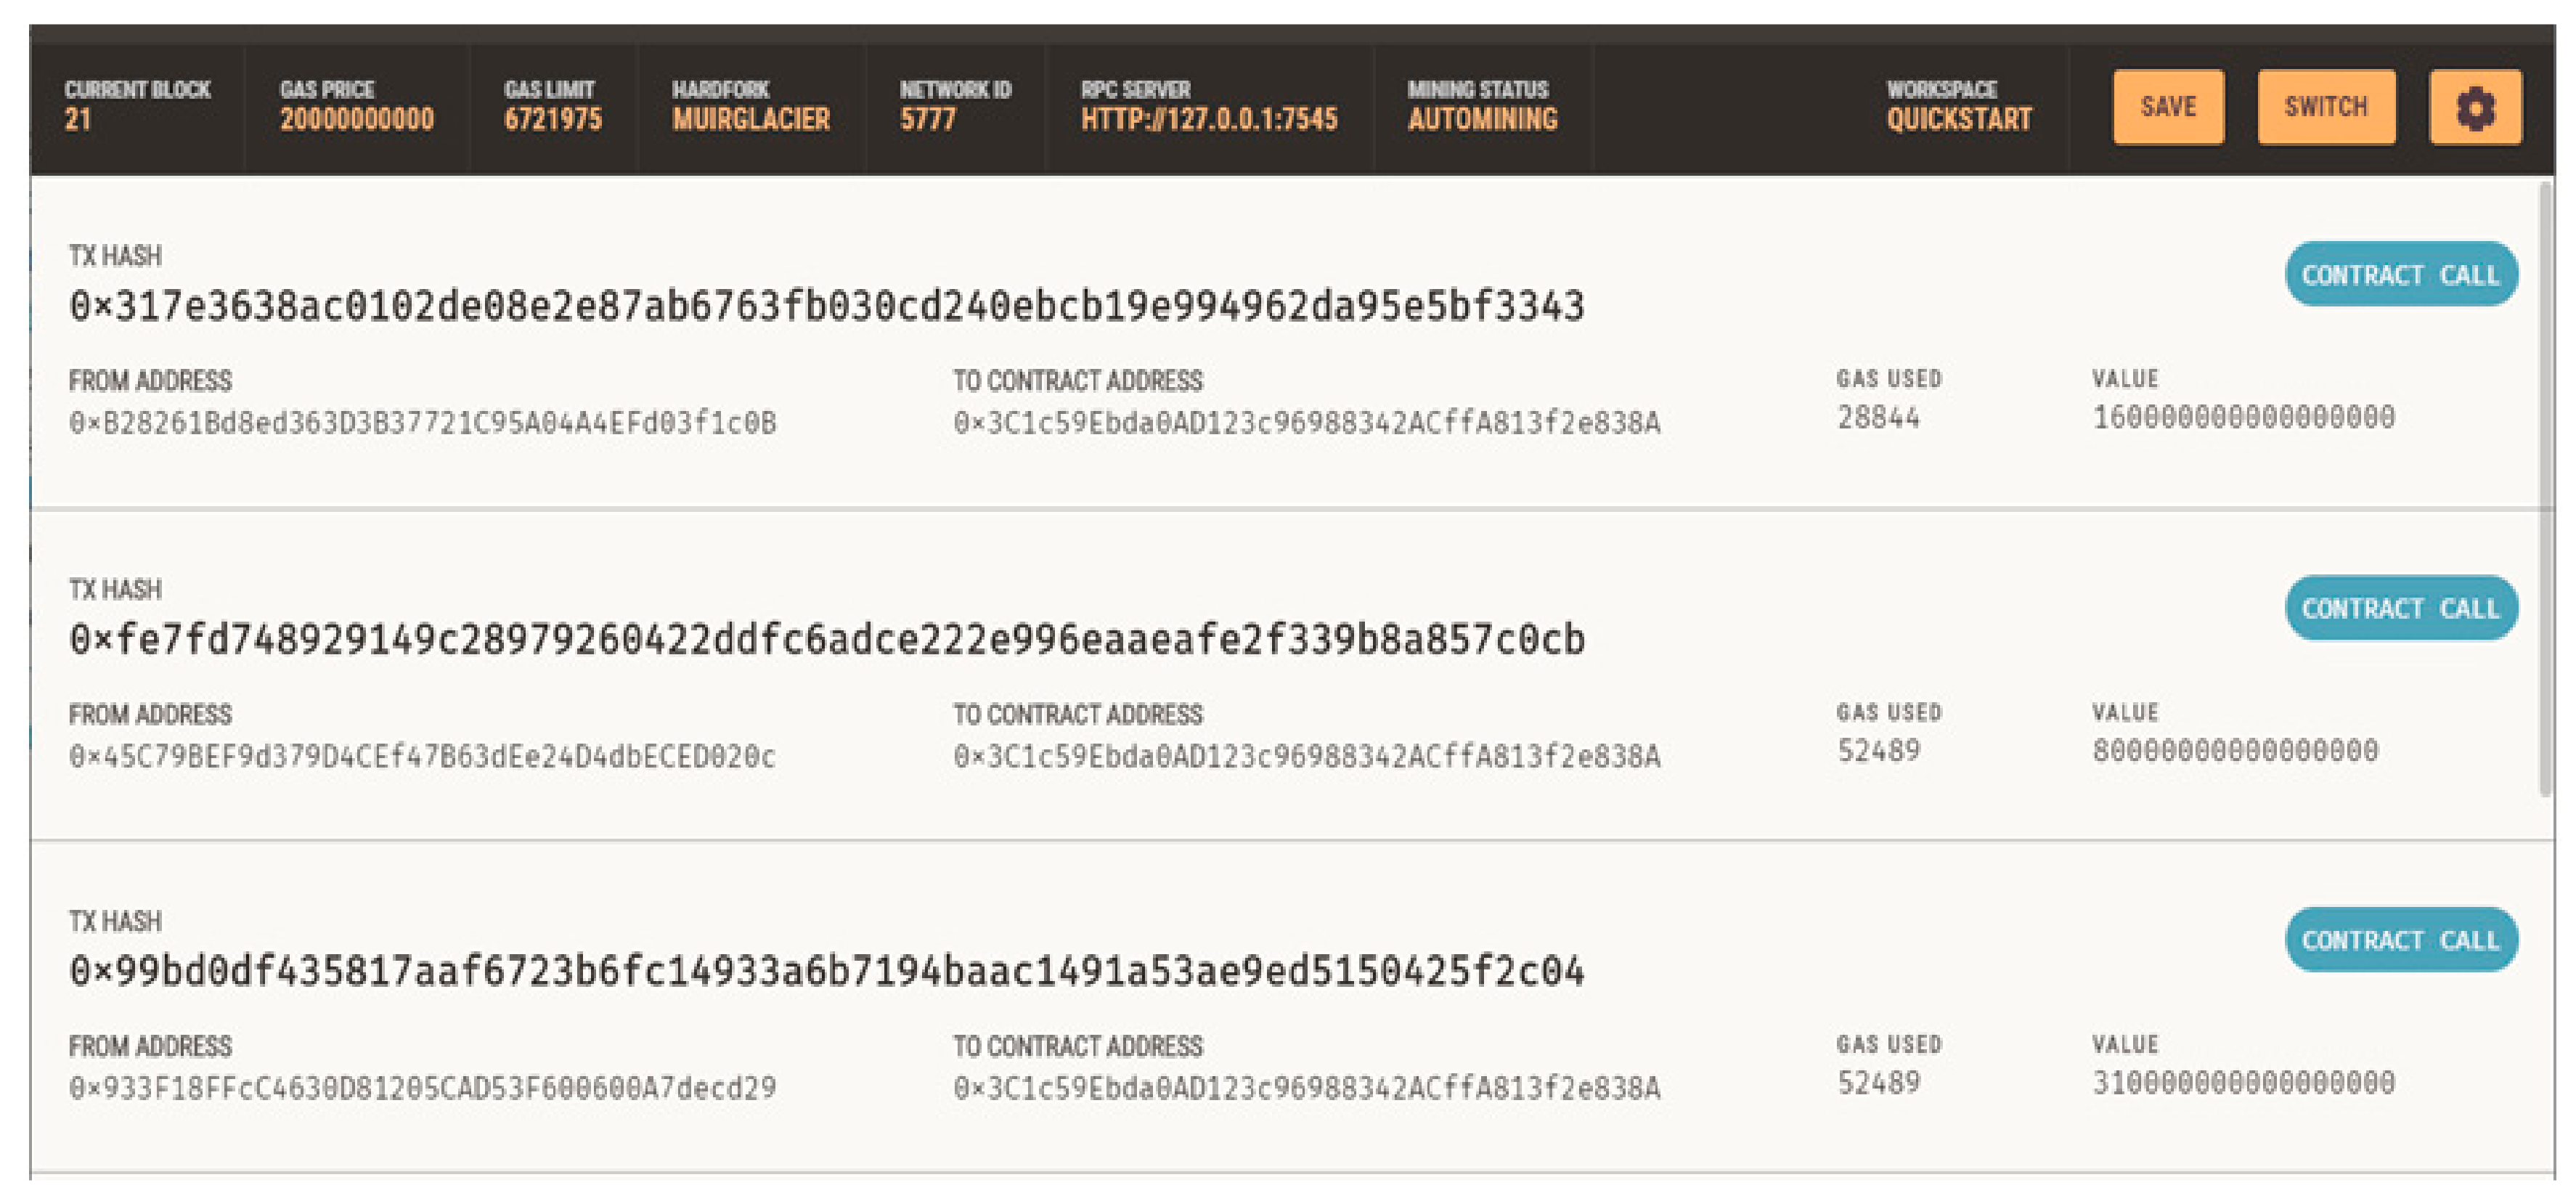Click the value 310000000000000000 of third transaction

click(x=2243, y=1083)
